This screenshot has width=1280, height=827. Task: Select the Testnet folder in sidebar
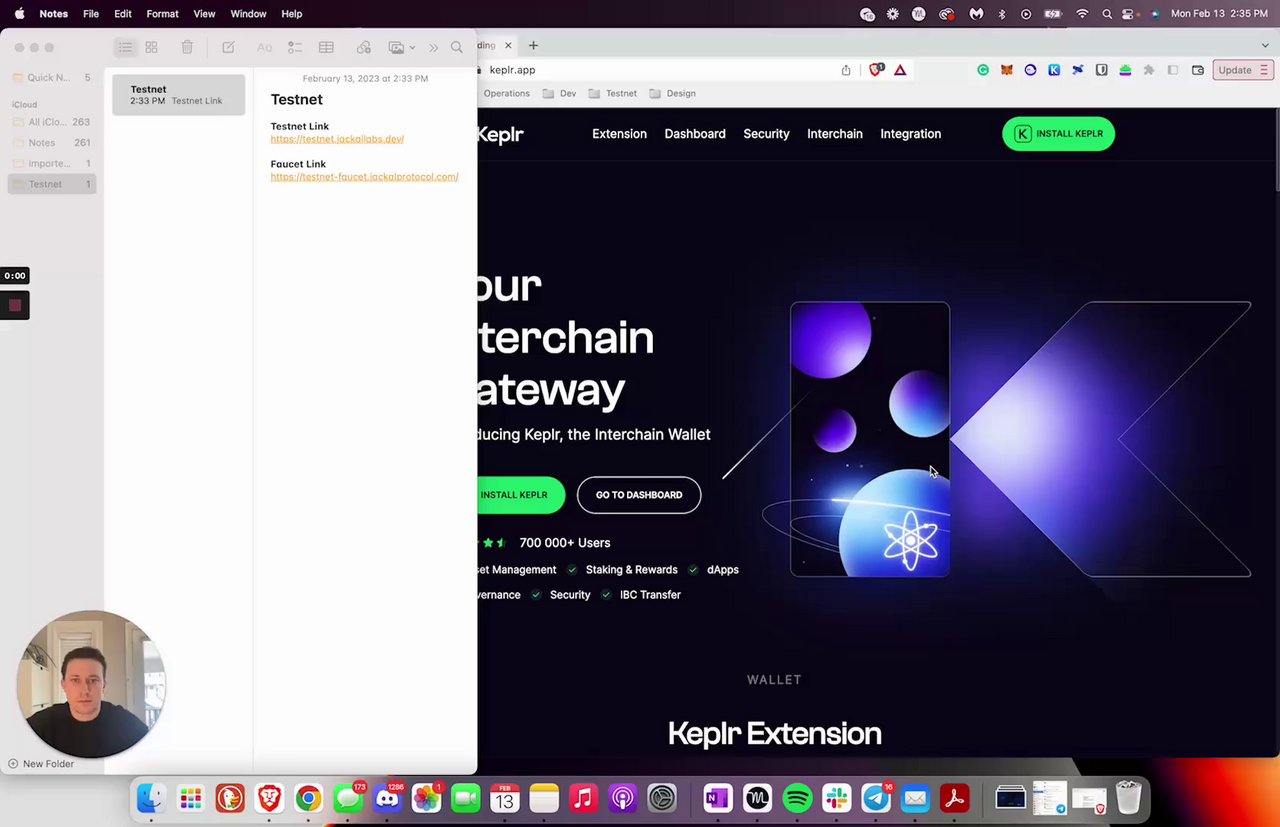click(51, 184)
